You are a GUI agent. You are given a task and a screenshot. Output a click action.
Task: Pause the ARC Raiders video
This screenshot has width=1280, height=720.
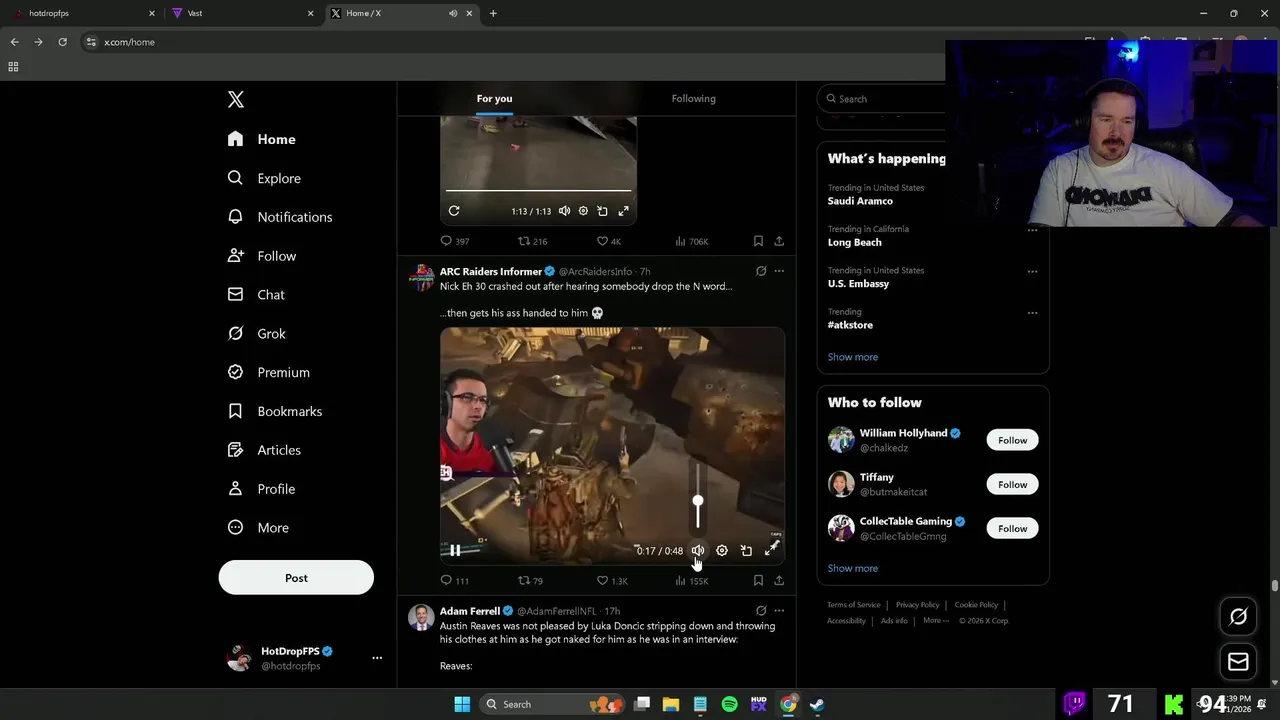[x=455, y=550]
